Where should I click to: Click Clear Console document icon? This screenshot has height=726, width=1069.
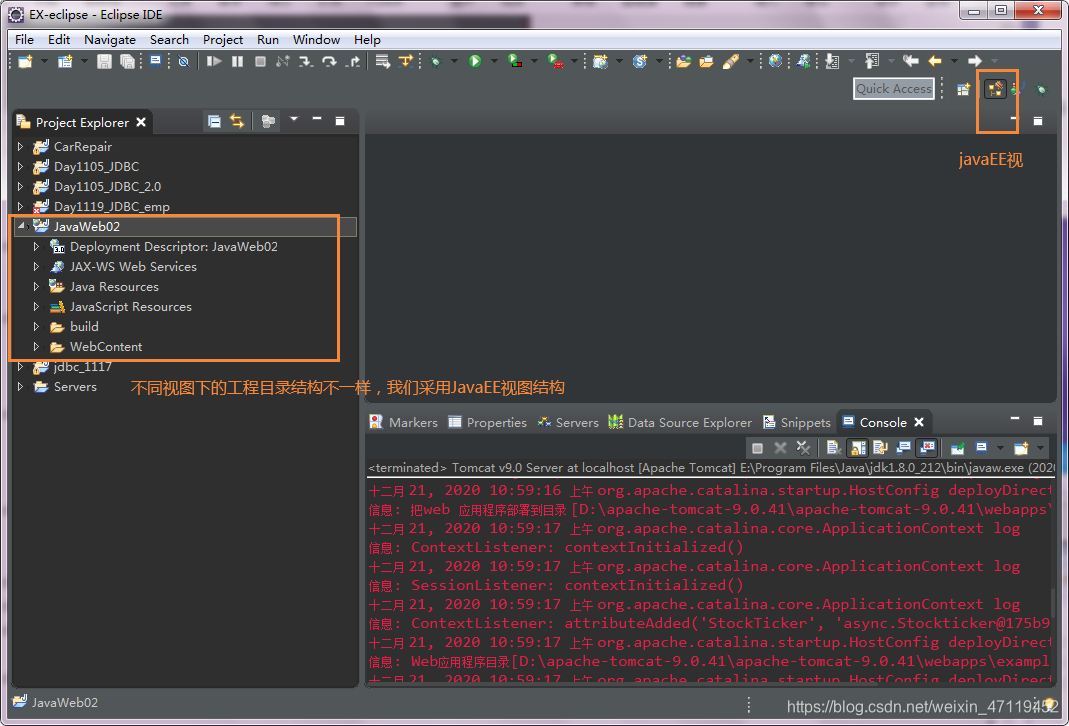[833, 448]
